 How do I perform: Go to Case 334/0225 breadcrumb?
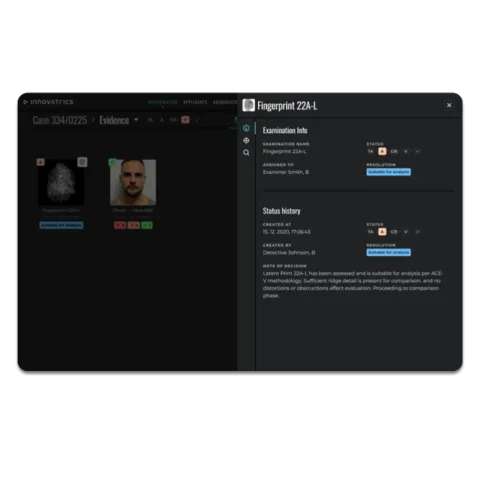[60, 120]
